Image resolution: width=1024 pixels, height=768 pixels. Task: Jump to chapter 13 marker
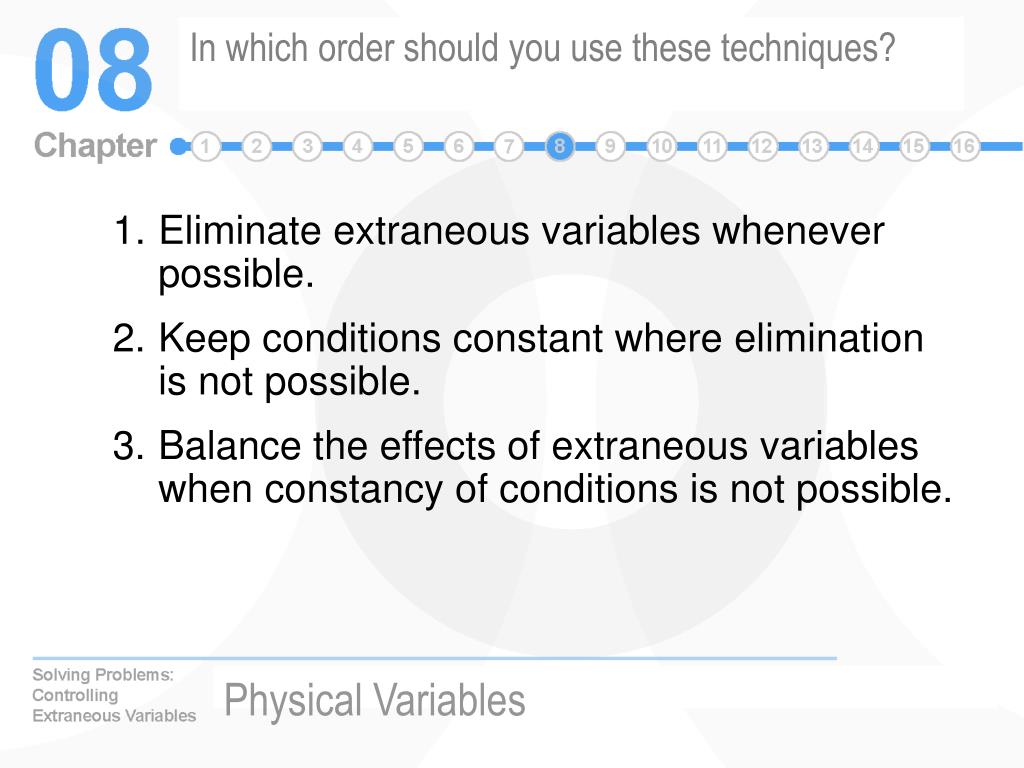coord(812,146)
